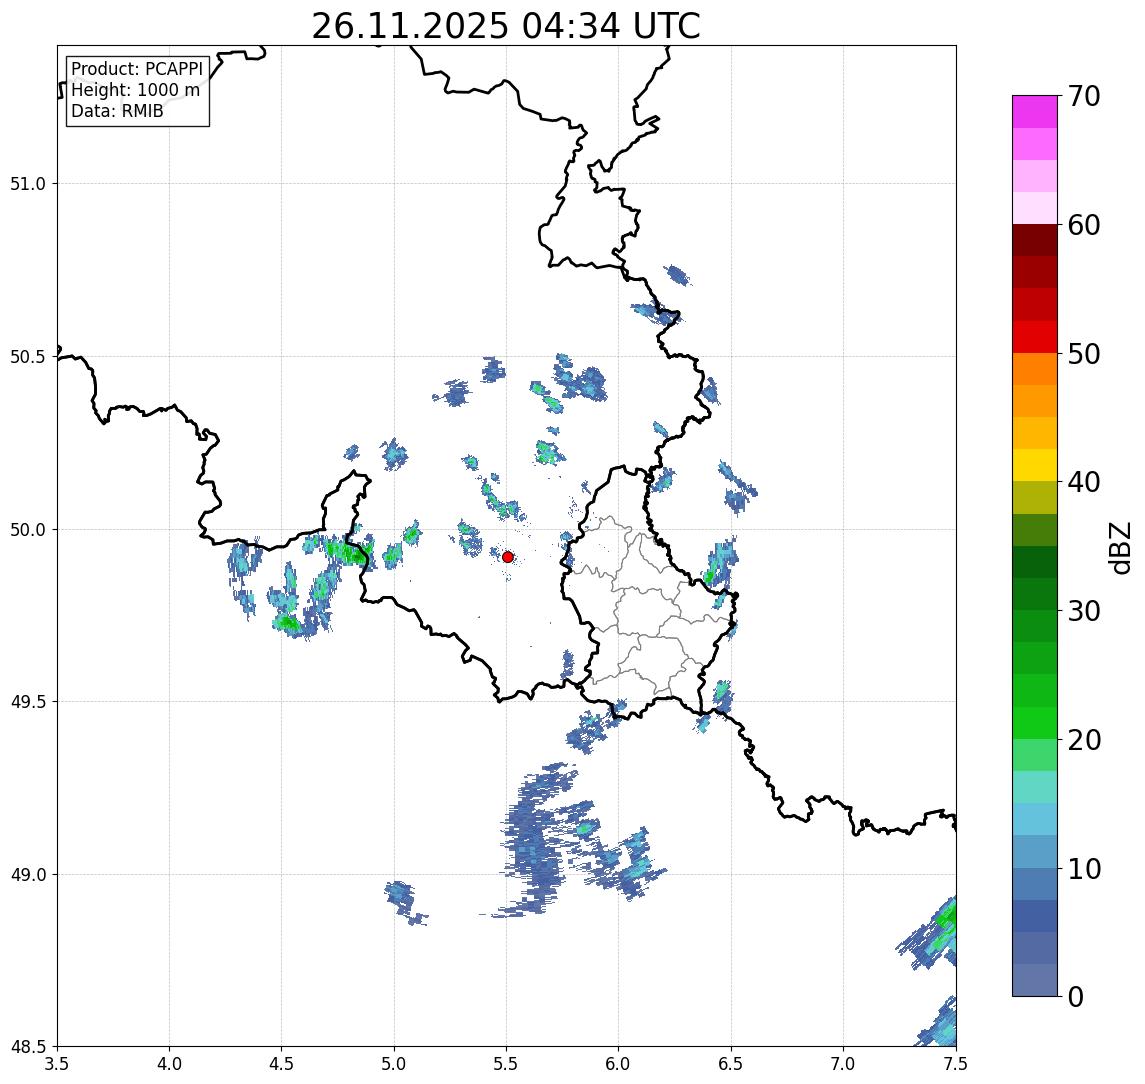Click the longitude tick label '4.5'
This screenshot has height=1084, width=1145.
282,1064
